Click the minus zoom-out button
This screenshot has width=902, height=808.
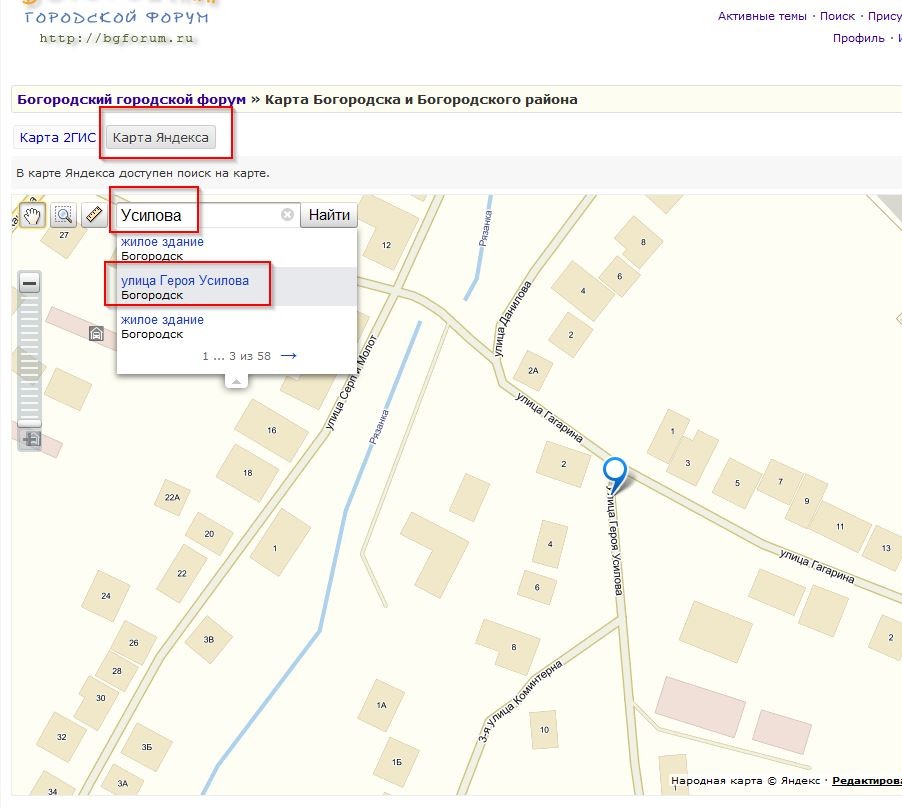pos(30,284)
